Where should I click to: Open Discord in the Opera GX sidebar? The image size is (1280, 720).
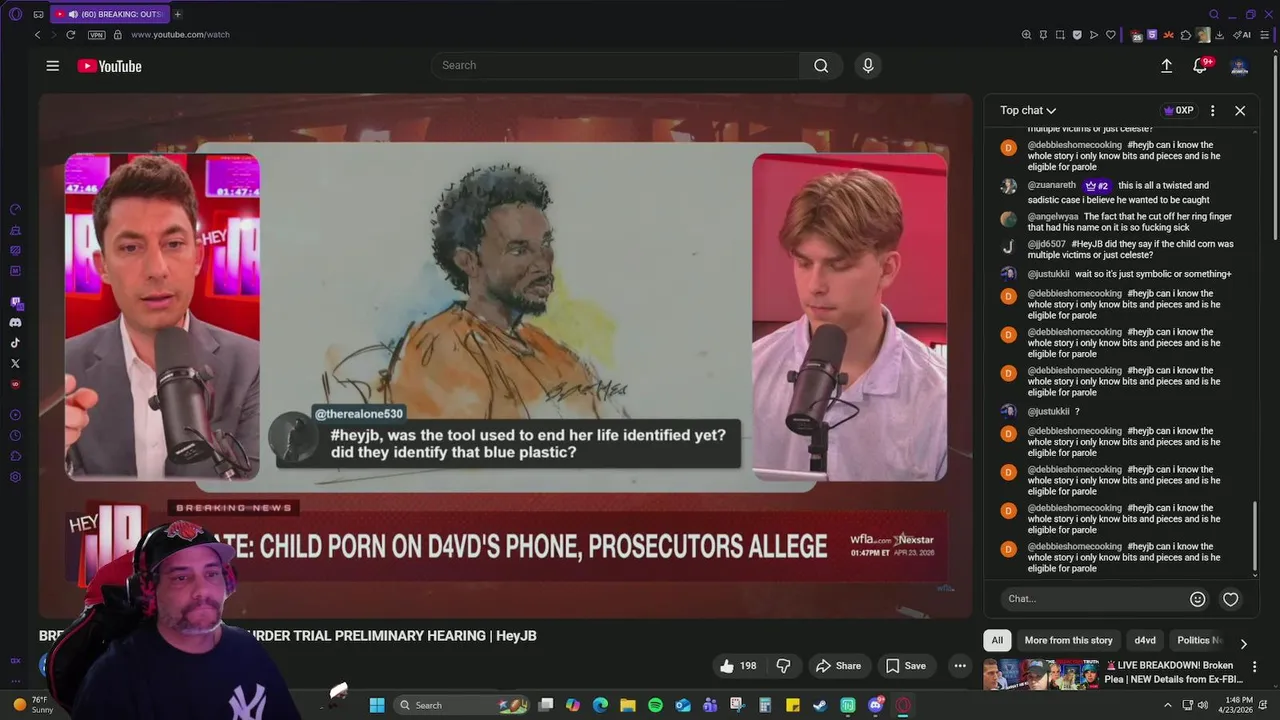15,323
